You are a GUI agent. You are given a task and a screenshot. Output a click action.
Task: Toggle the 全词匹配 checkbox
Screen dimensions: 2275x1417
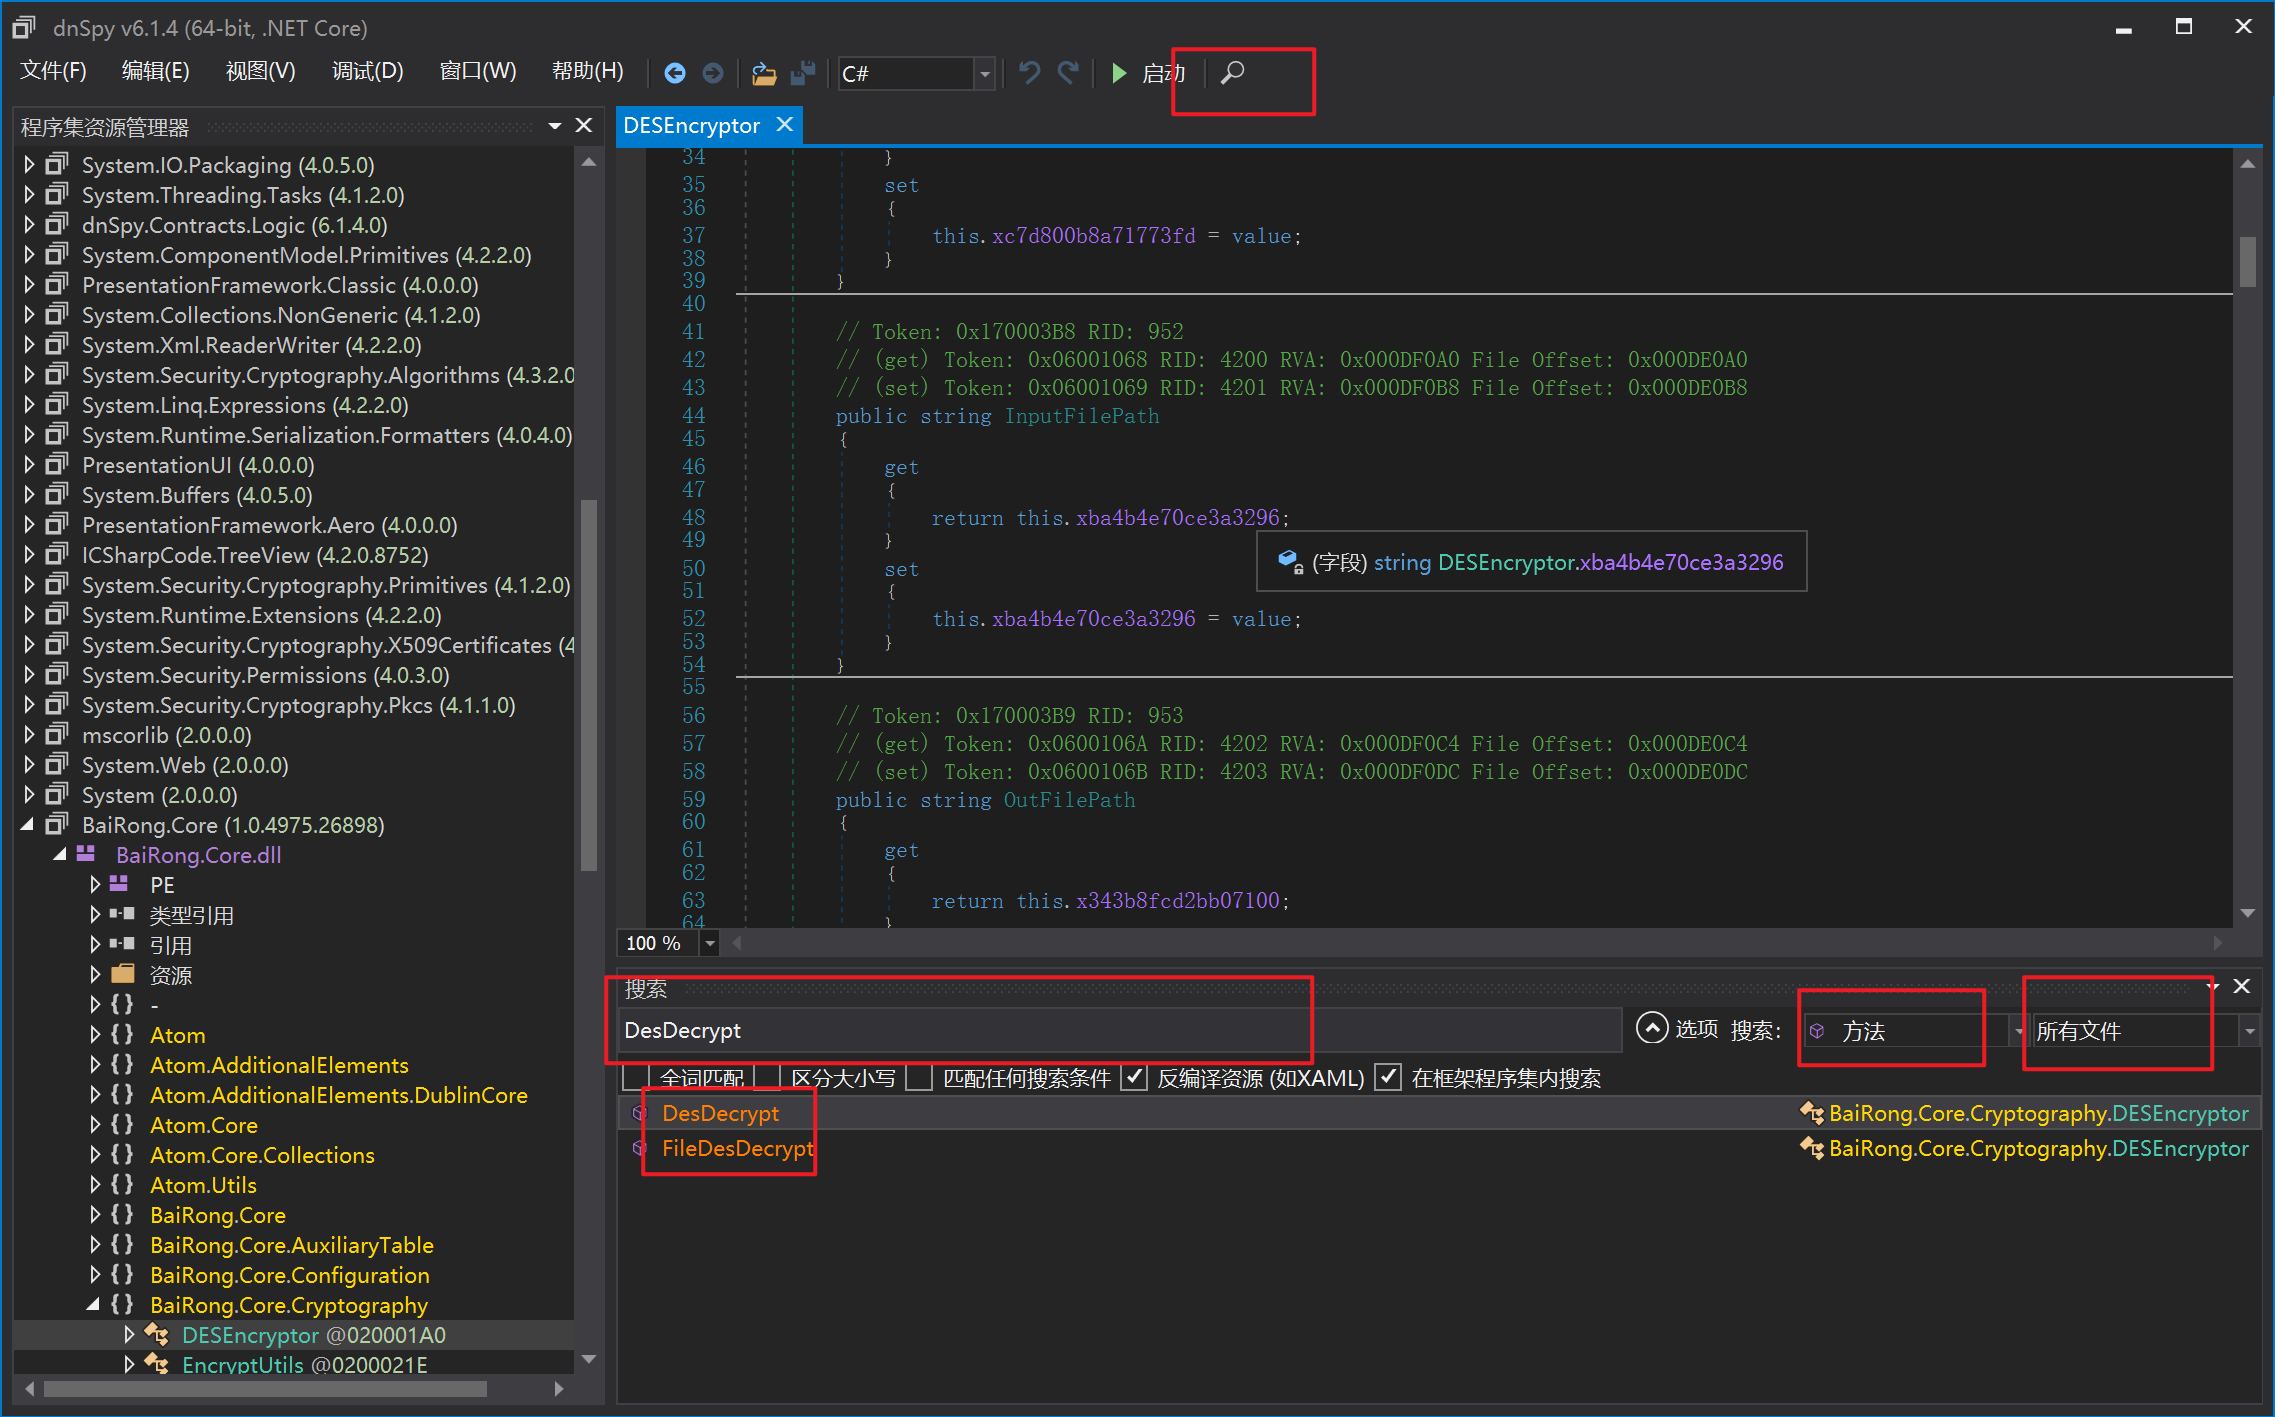pos(635,1078)
